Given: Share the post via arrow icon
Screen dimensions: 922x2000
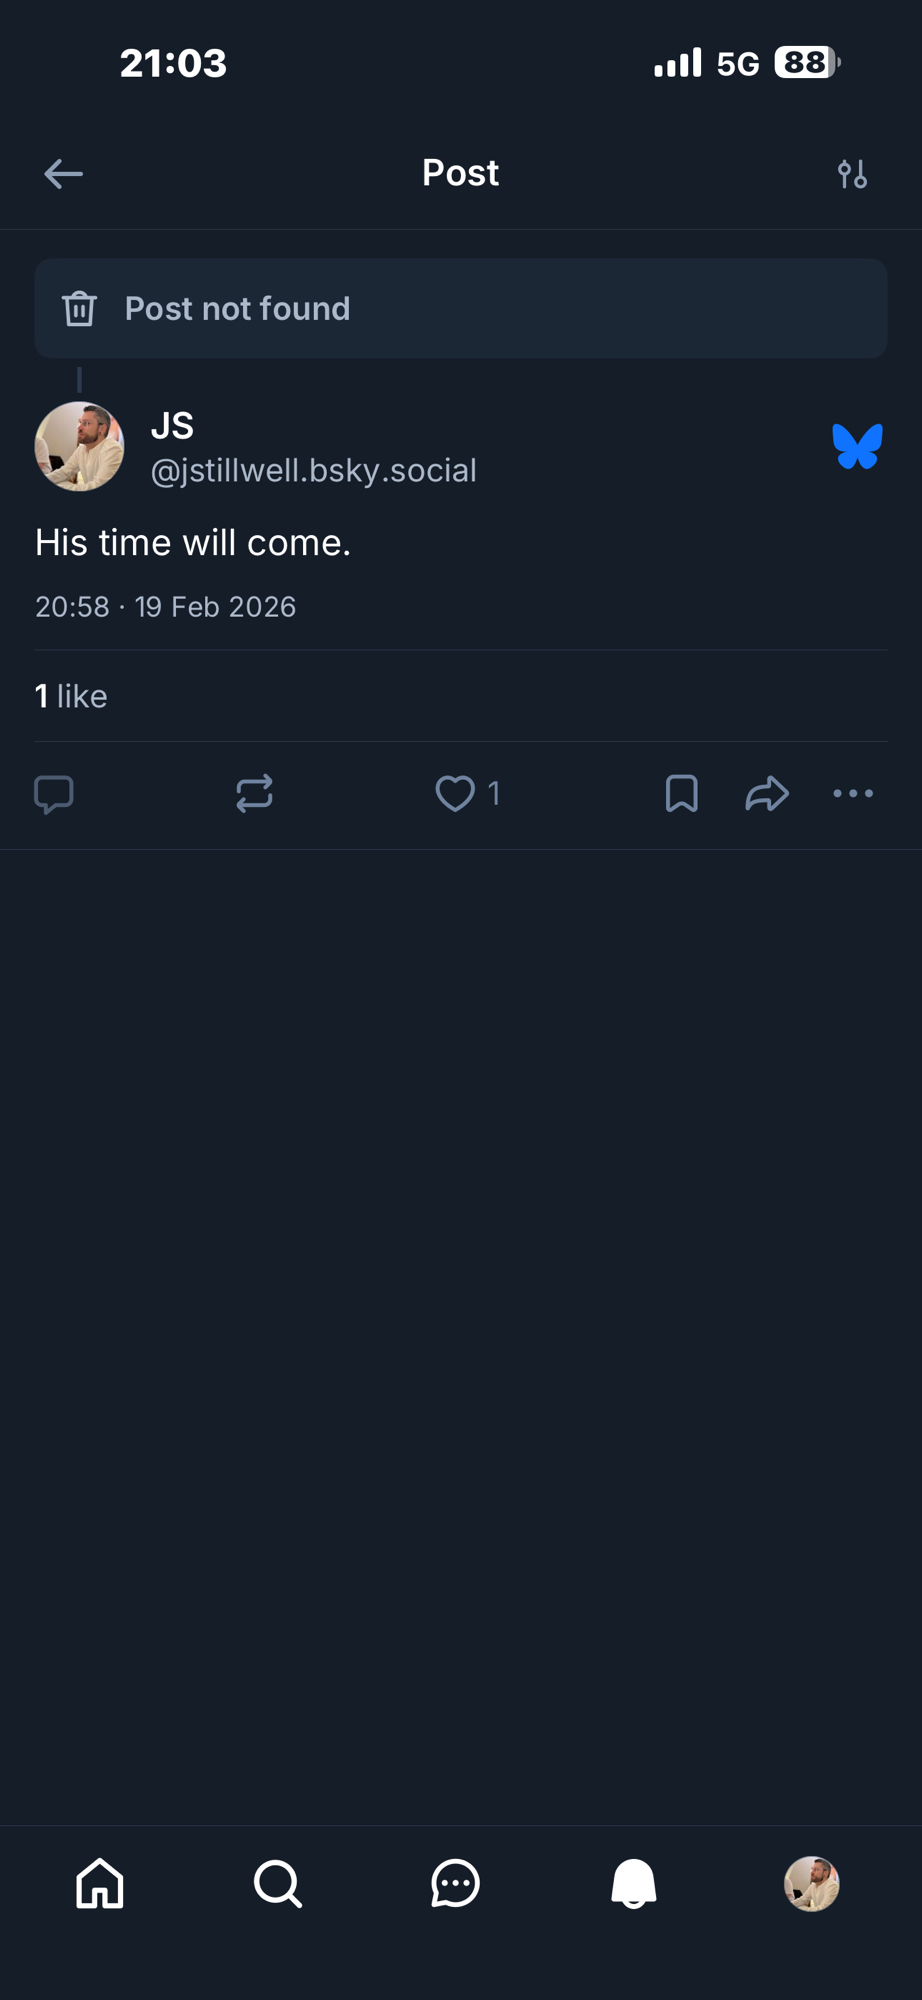Looking at the screenshot, I should [x=767, y=794].
